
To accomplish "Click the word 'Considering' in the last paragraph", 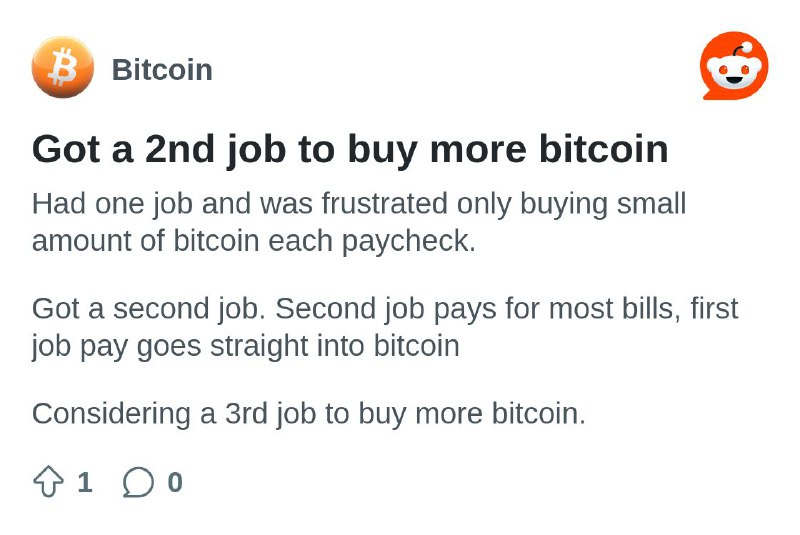I will [x=111, y=414].
